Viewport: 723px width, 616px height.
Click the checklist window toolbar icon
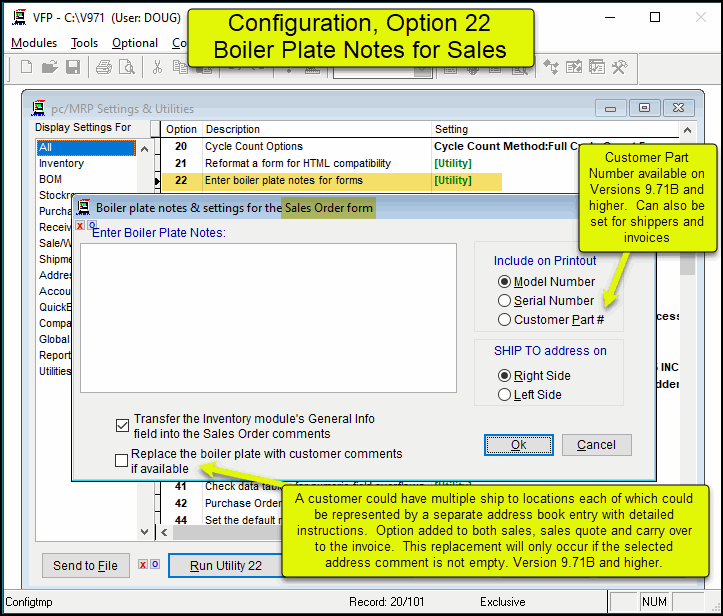click(597, 67)
